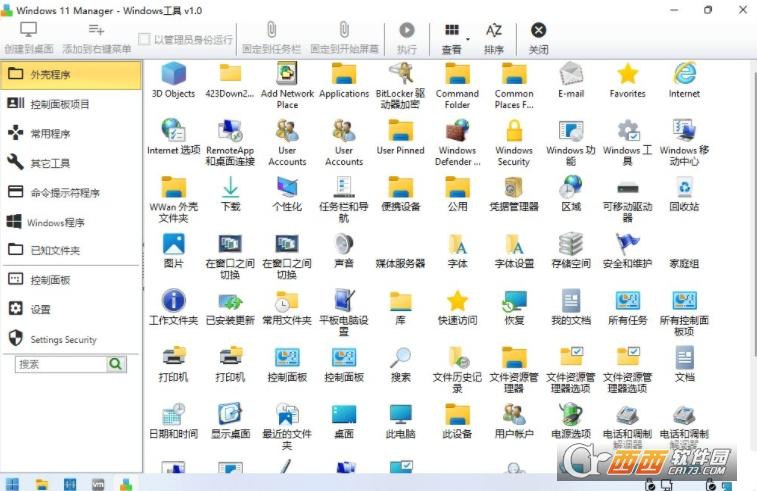Image resolution: width=757 pixels, height=491 pixels.
Task: Select the 平板电脑设置 icon
Action: click(x=344, y=312)
